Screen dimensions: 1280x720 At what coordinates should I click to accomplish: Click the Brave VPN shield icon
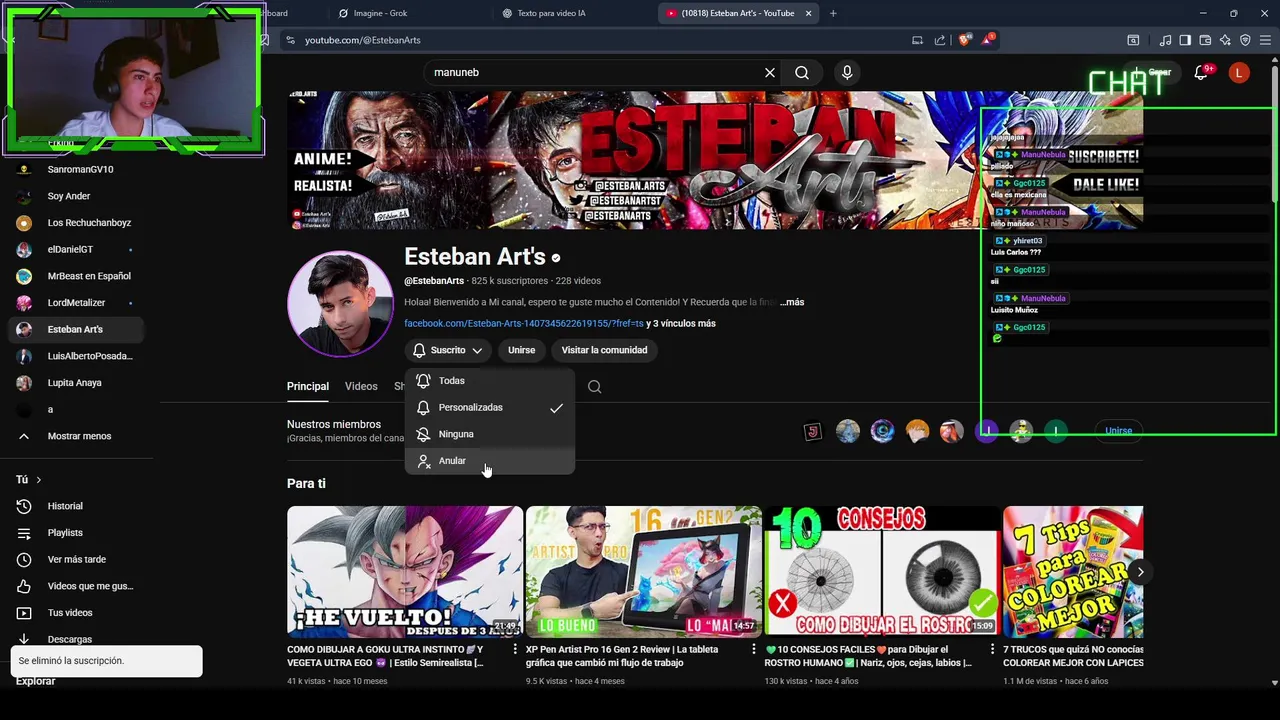(x=1245, y=40)
